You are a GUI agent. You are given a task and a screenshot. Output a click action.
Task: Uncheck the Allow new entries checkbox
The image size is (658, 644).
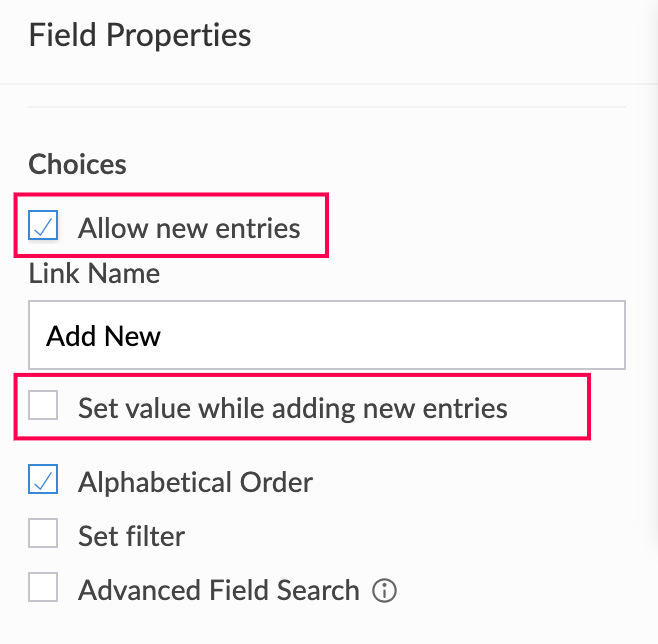pos(43,227)
